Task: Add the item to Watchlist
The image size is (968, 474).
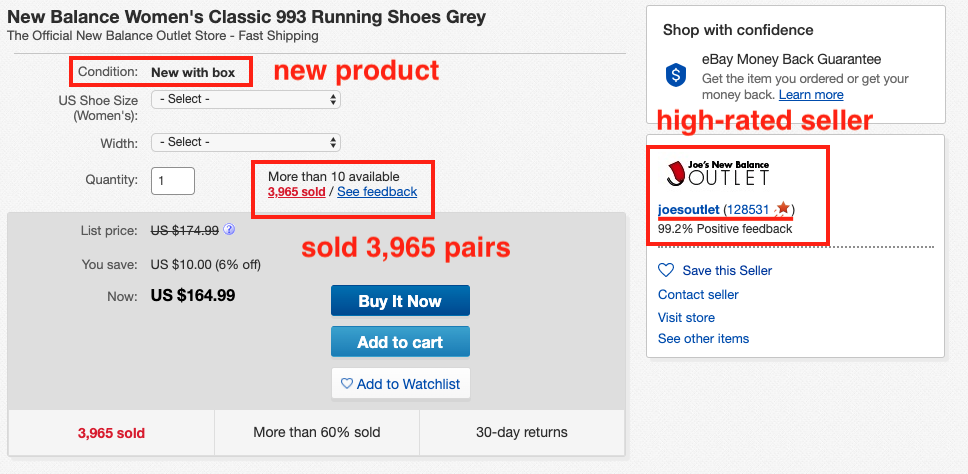Action: 401,384
